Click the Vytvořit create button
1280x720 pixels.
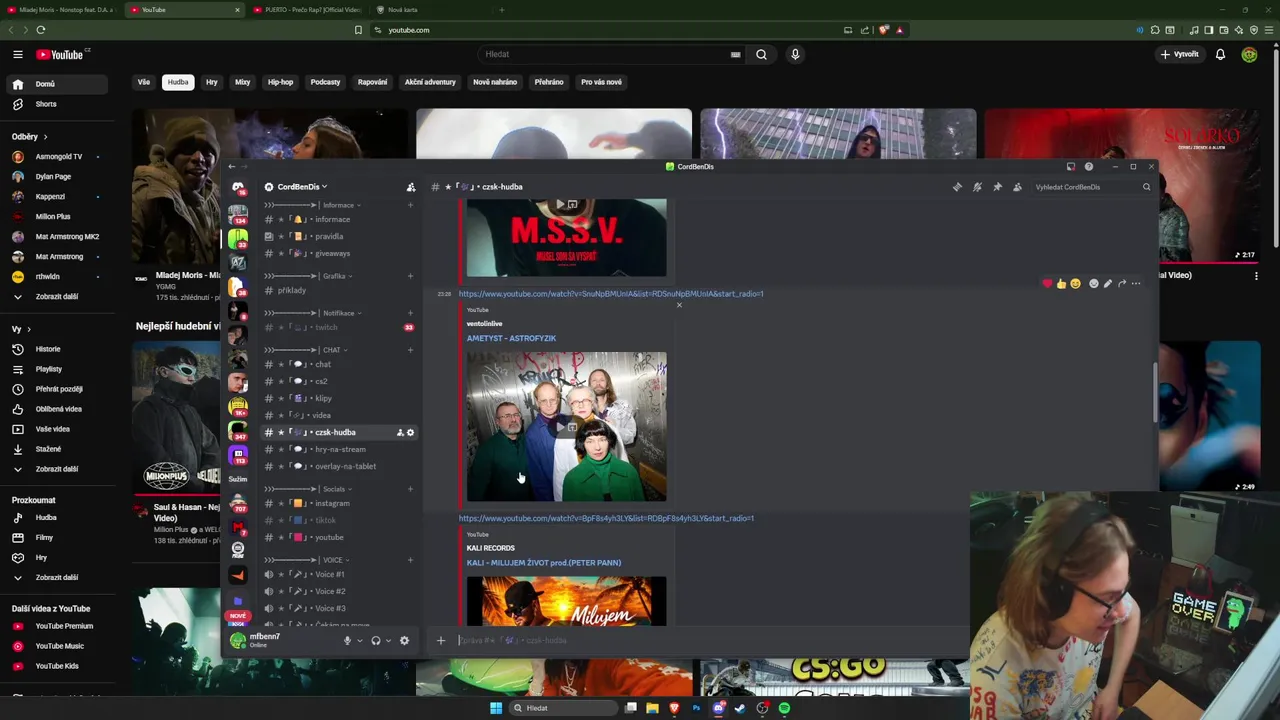(1180, 54)
